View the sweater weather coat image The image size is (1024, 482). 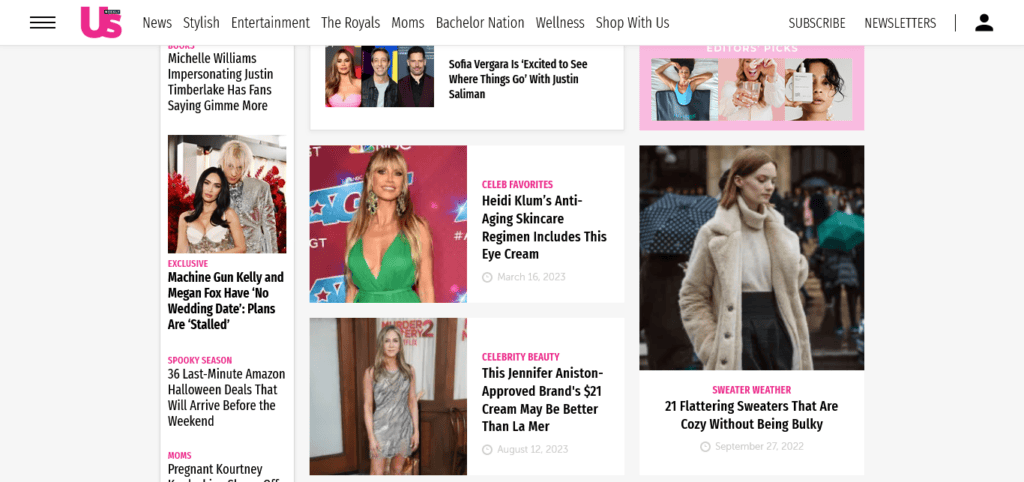tap(751, 257)
